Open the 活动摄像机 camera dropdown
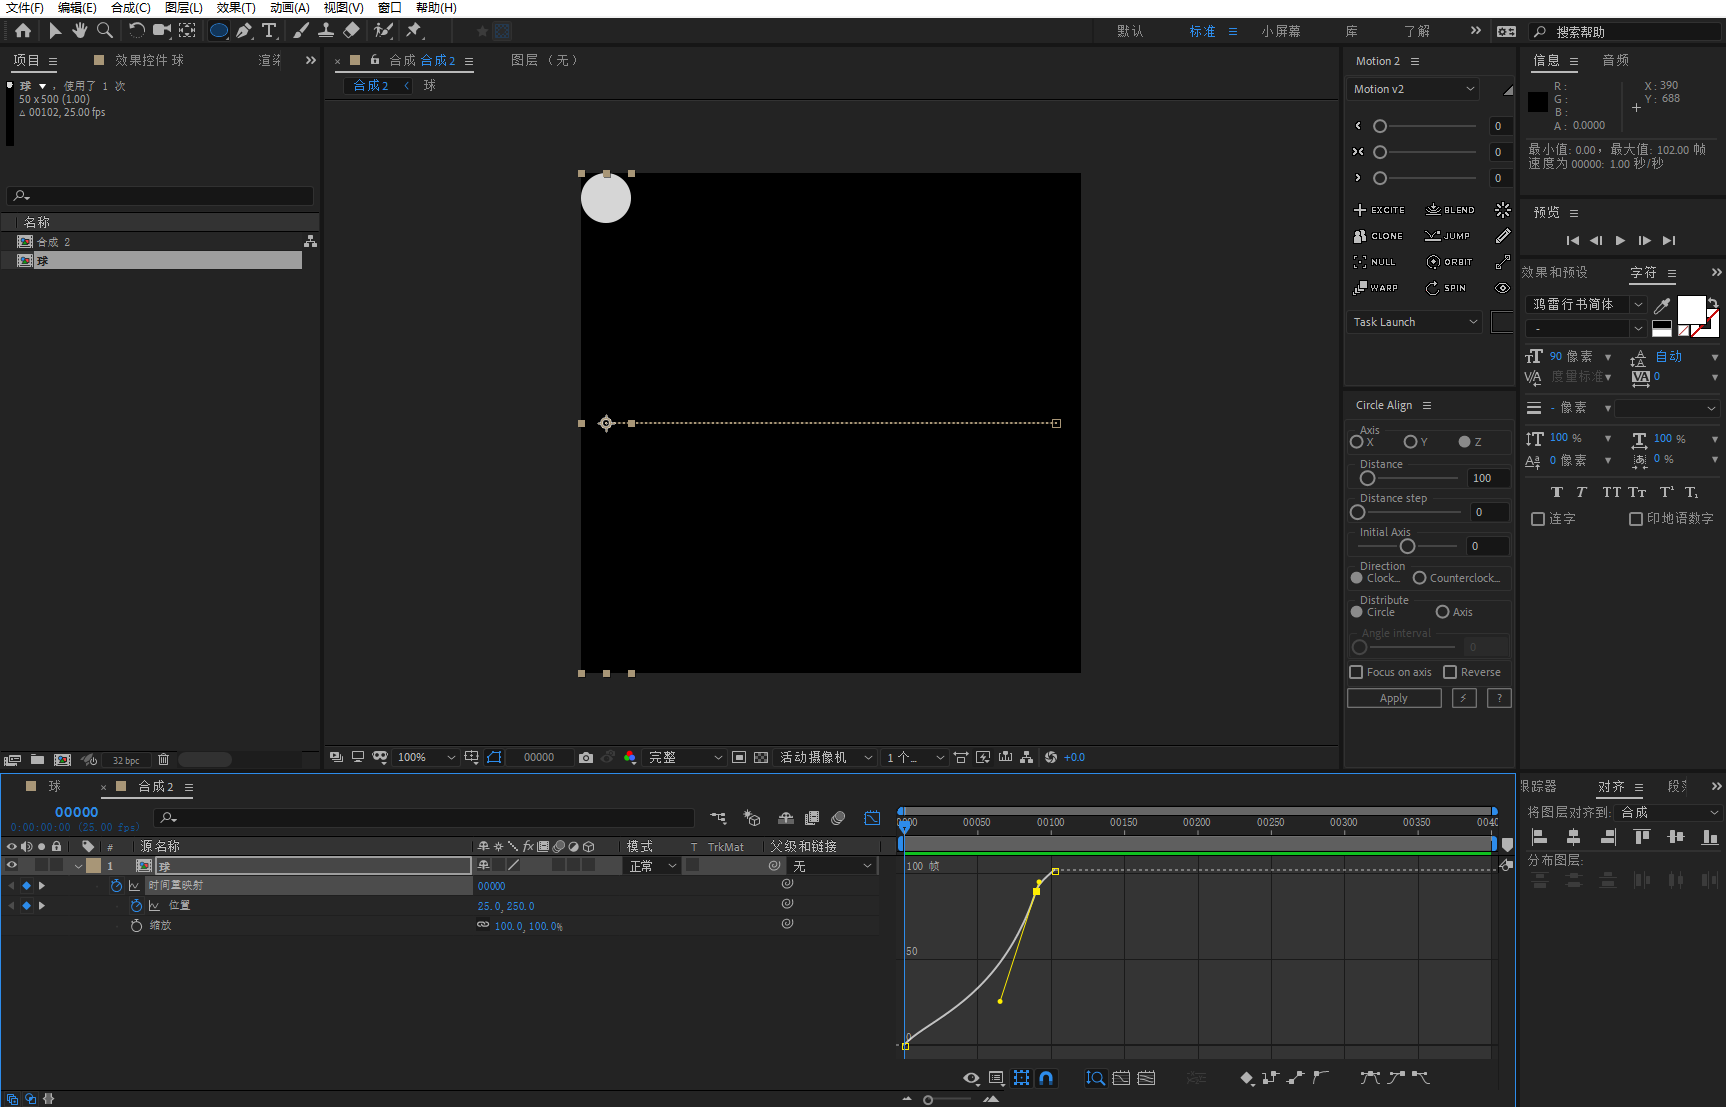1726x1107 pixels. [x=827, y=758]
